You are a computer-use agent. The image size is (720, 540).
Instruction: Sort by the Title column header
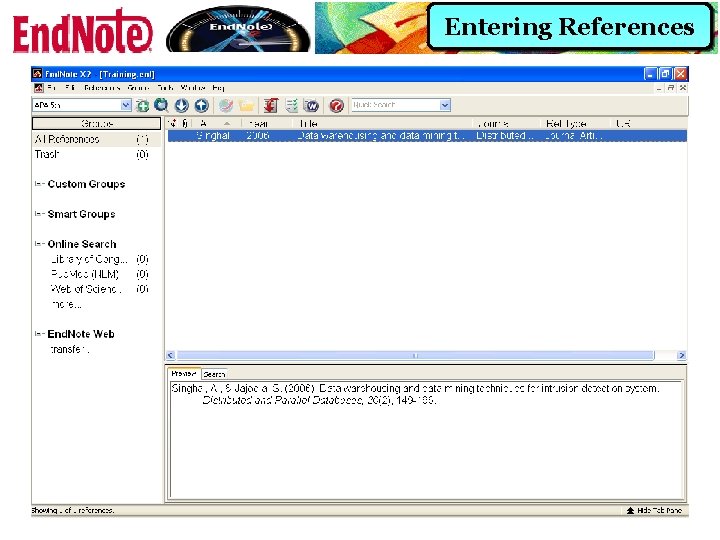384,124
